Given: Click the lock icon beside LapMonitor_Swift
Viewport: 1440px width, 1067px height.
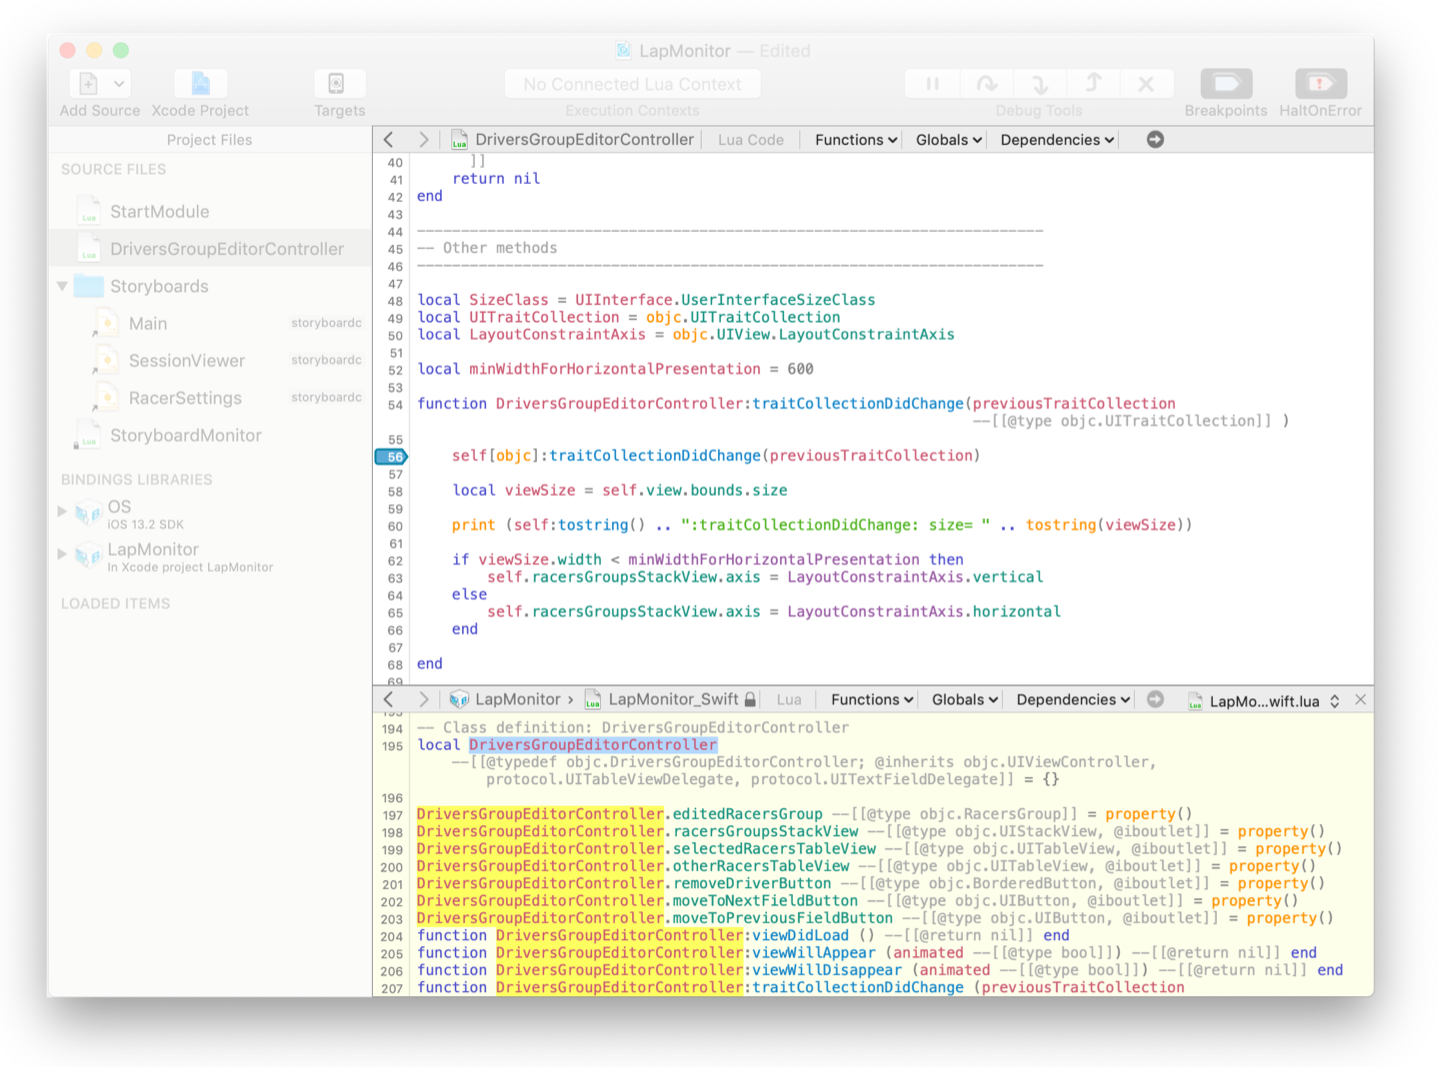Looking at the screenshot, I should [x=750, y=700].
